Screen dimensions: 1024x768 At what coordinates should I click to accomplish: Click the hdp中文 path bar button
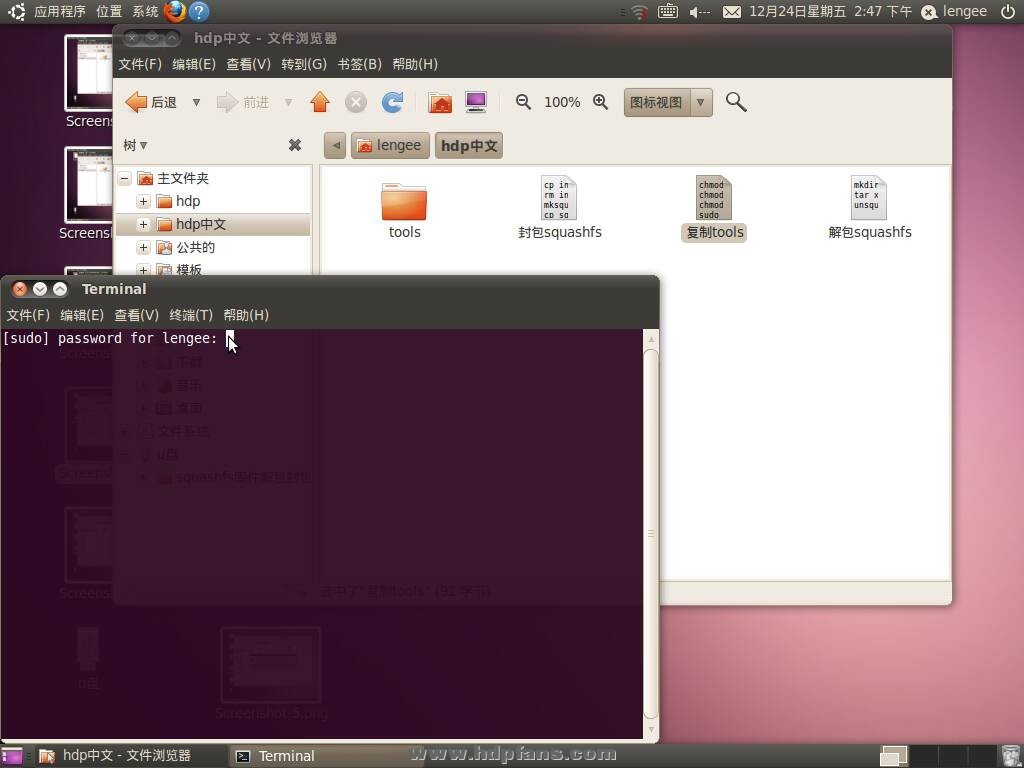[469, 145]
